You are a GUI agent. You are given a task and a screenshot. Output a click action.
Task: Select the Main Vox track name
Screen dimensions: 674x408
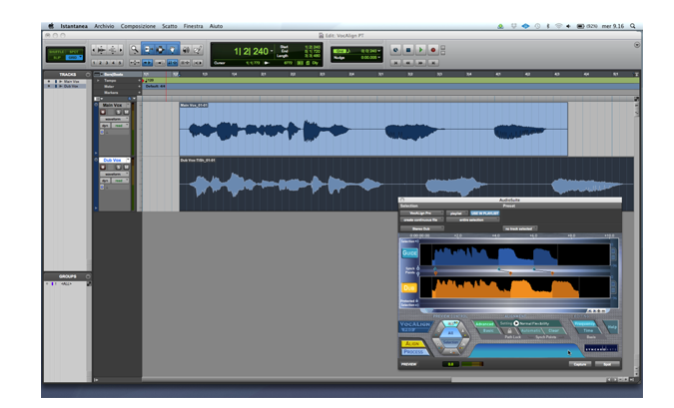tap(114, 105)
